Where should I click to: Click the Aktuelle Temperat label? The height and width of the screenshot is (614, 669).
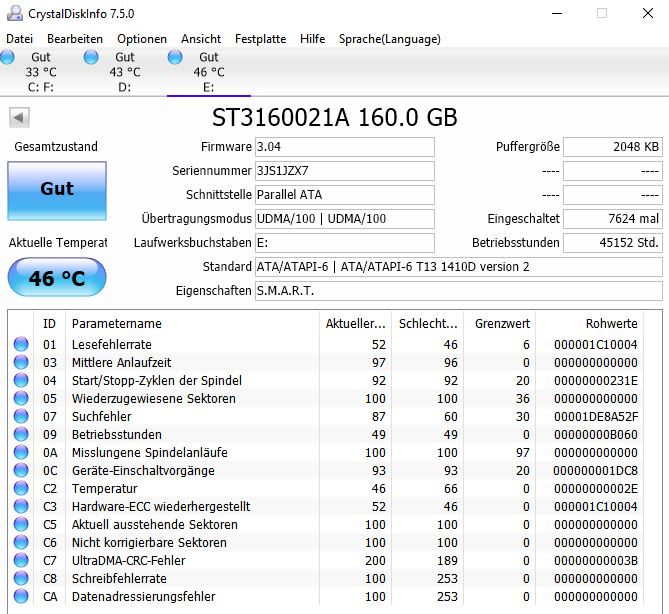click(58, 242)
